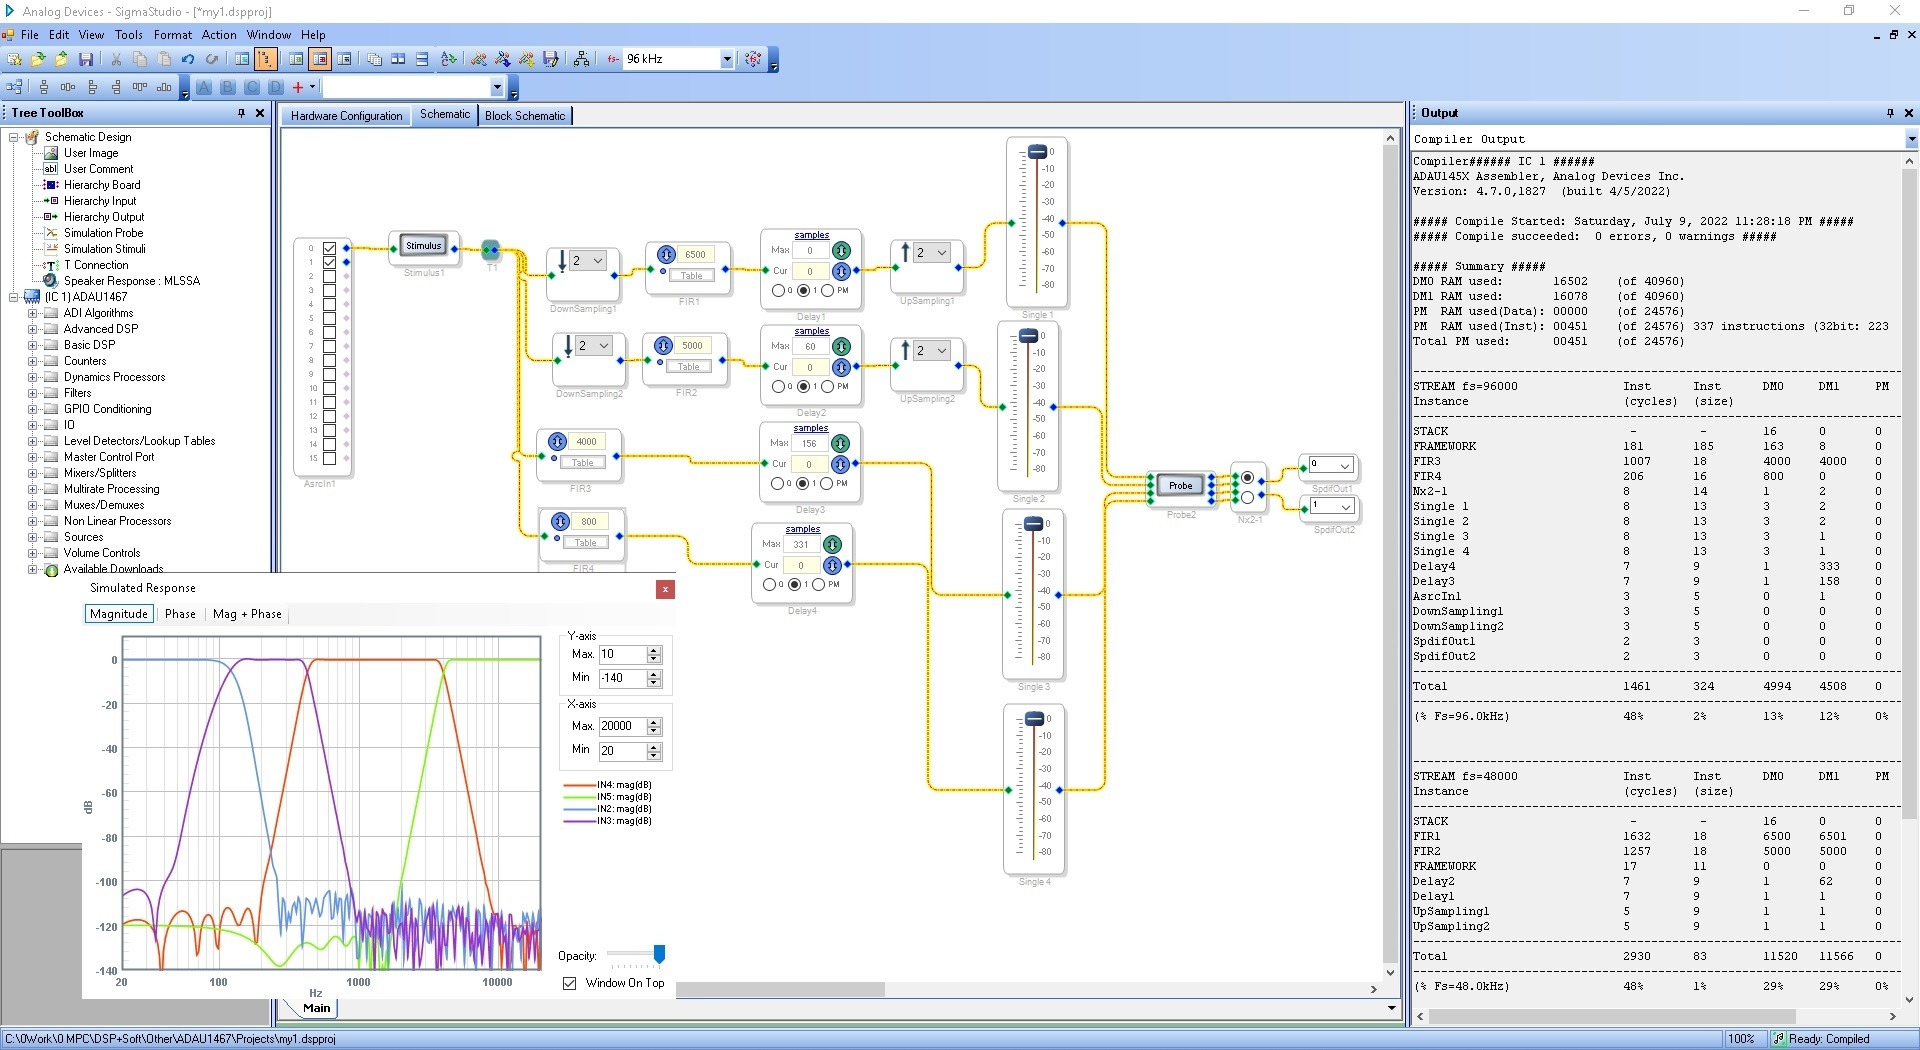
Task: Click the Undo arrow icon
Action: [x=188, y=59]
